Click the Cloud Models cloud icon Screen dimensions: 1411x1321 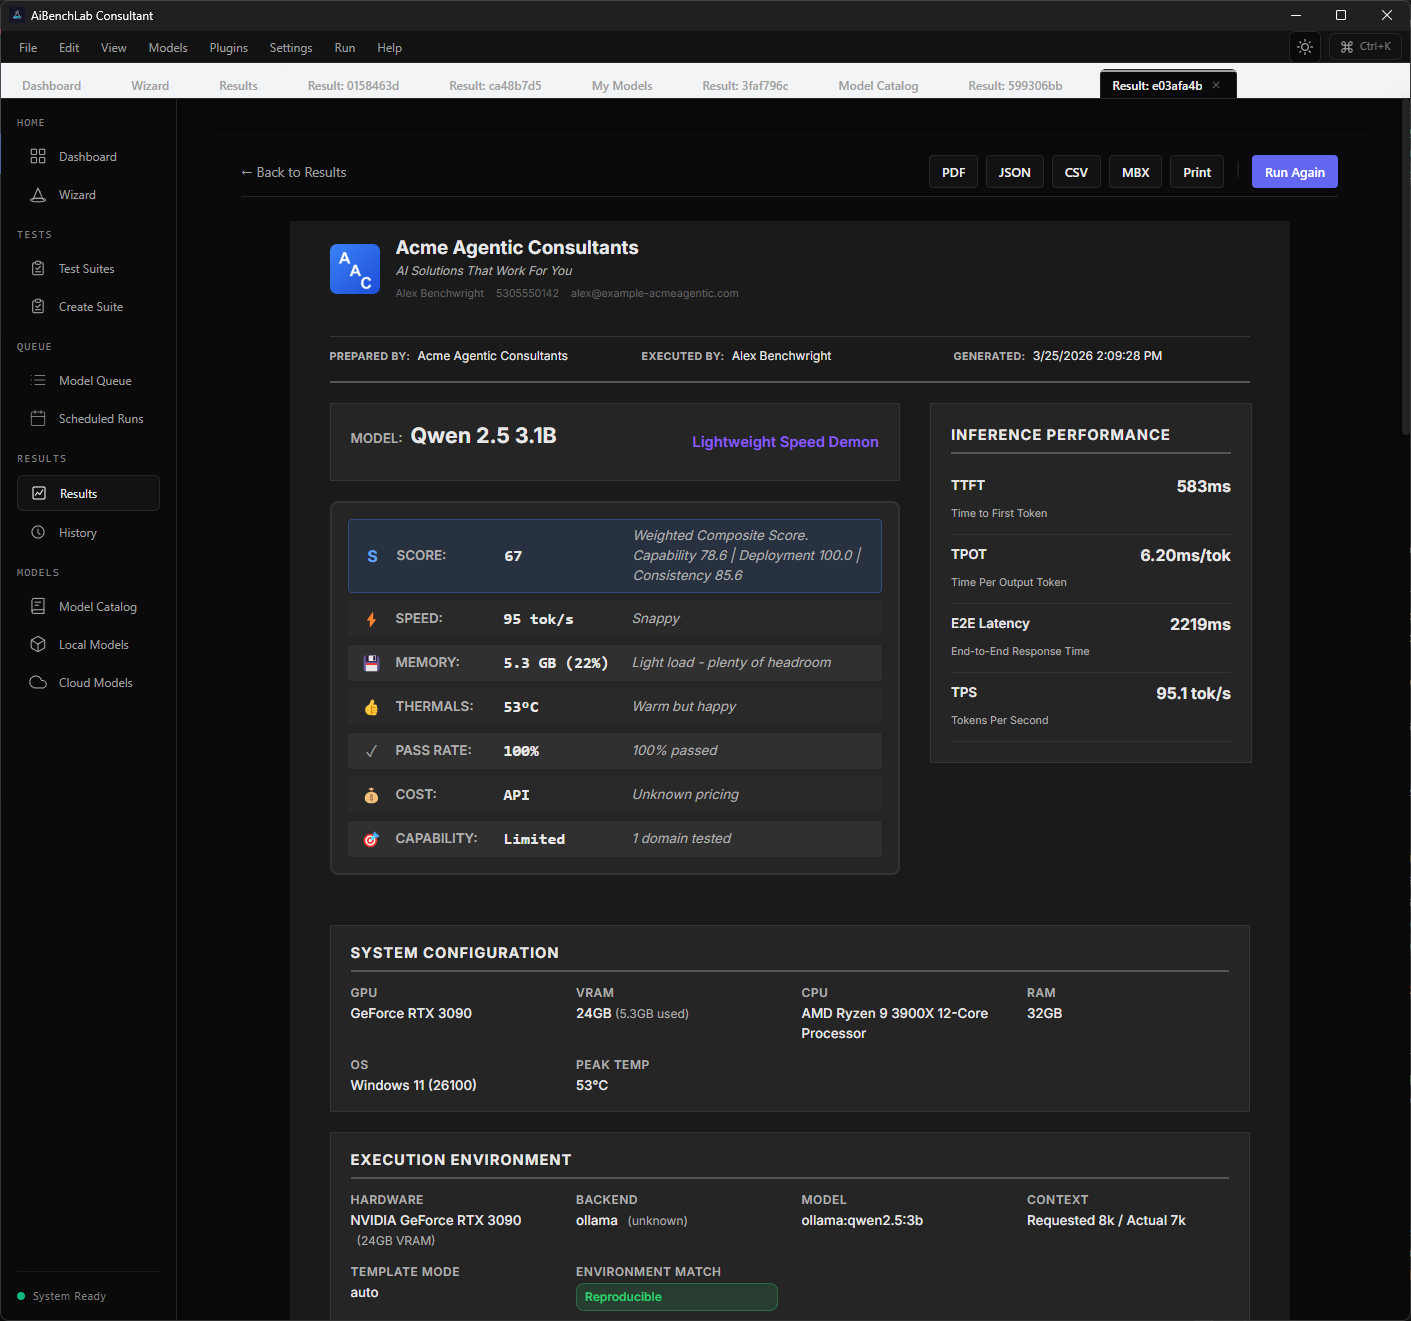pyautogui.click(x=38, y=682)
